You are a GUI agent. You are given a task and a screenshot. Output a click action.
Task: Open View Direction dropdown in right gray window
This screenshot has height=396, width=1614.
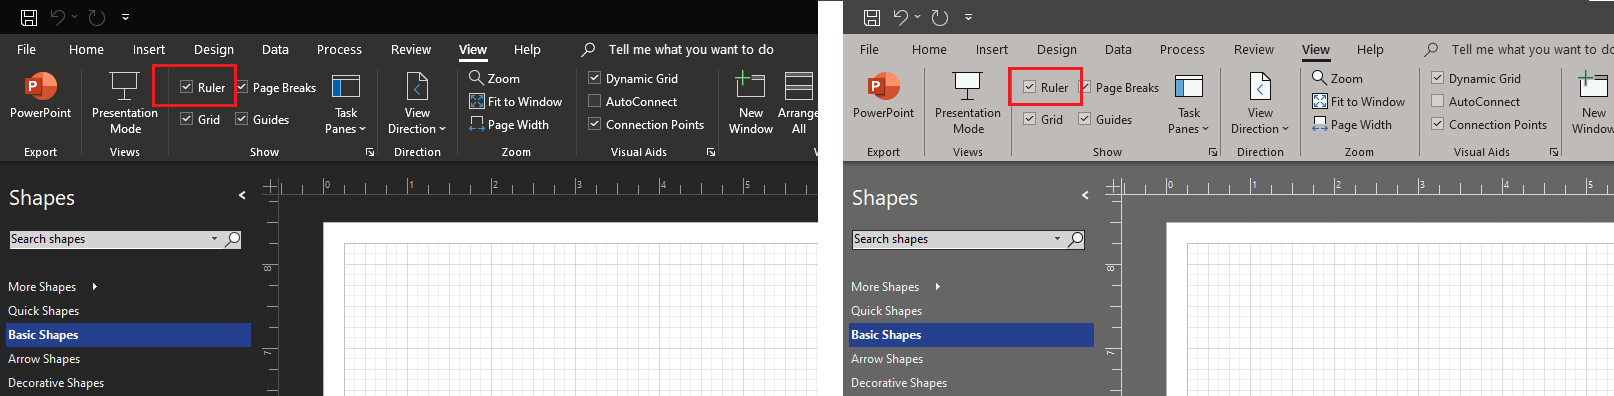tap(1260, 102)
